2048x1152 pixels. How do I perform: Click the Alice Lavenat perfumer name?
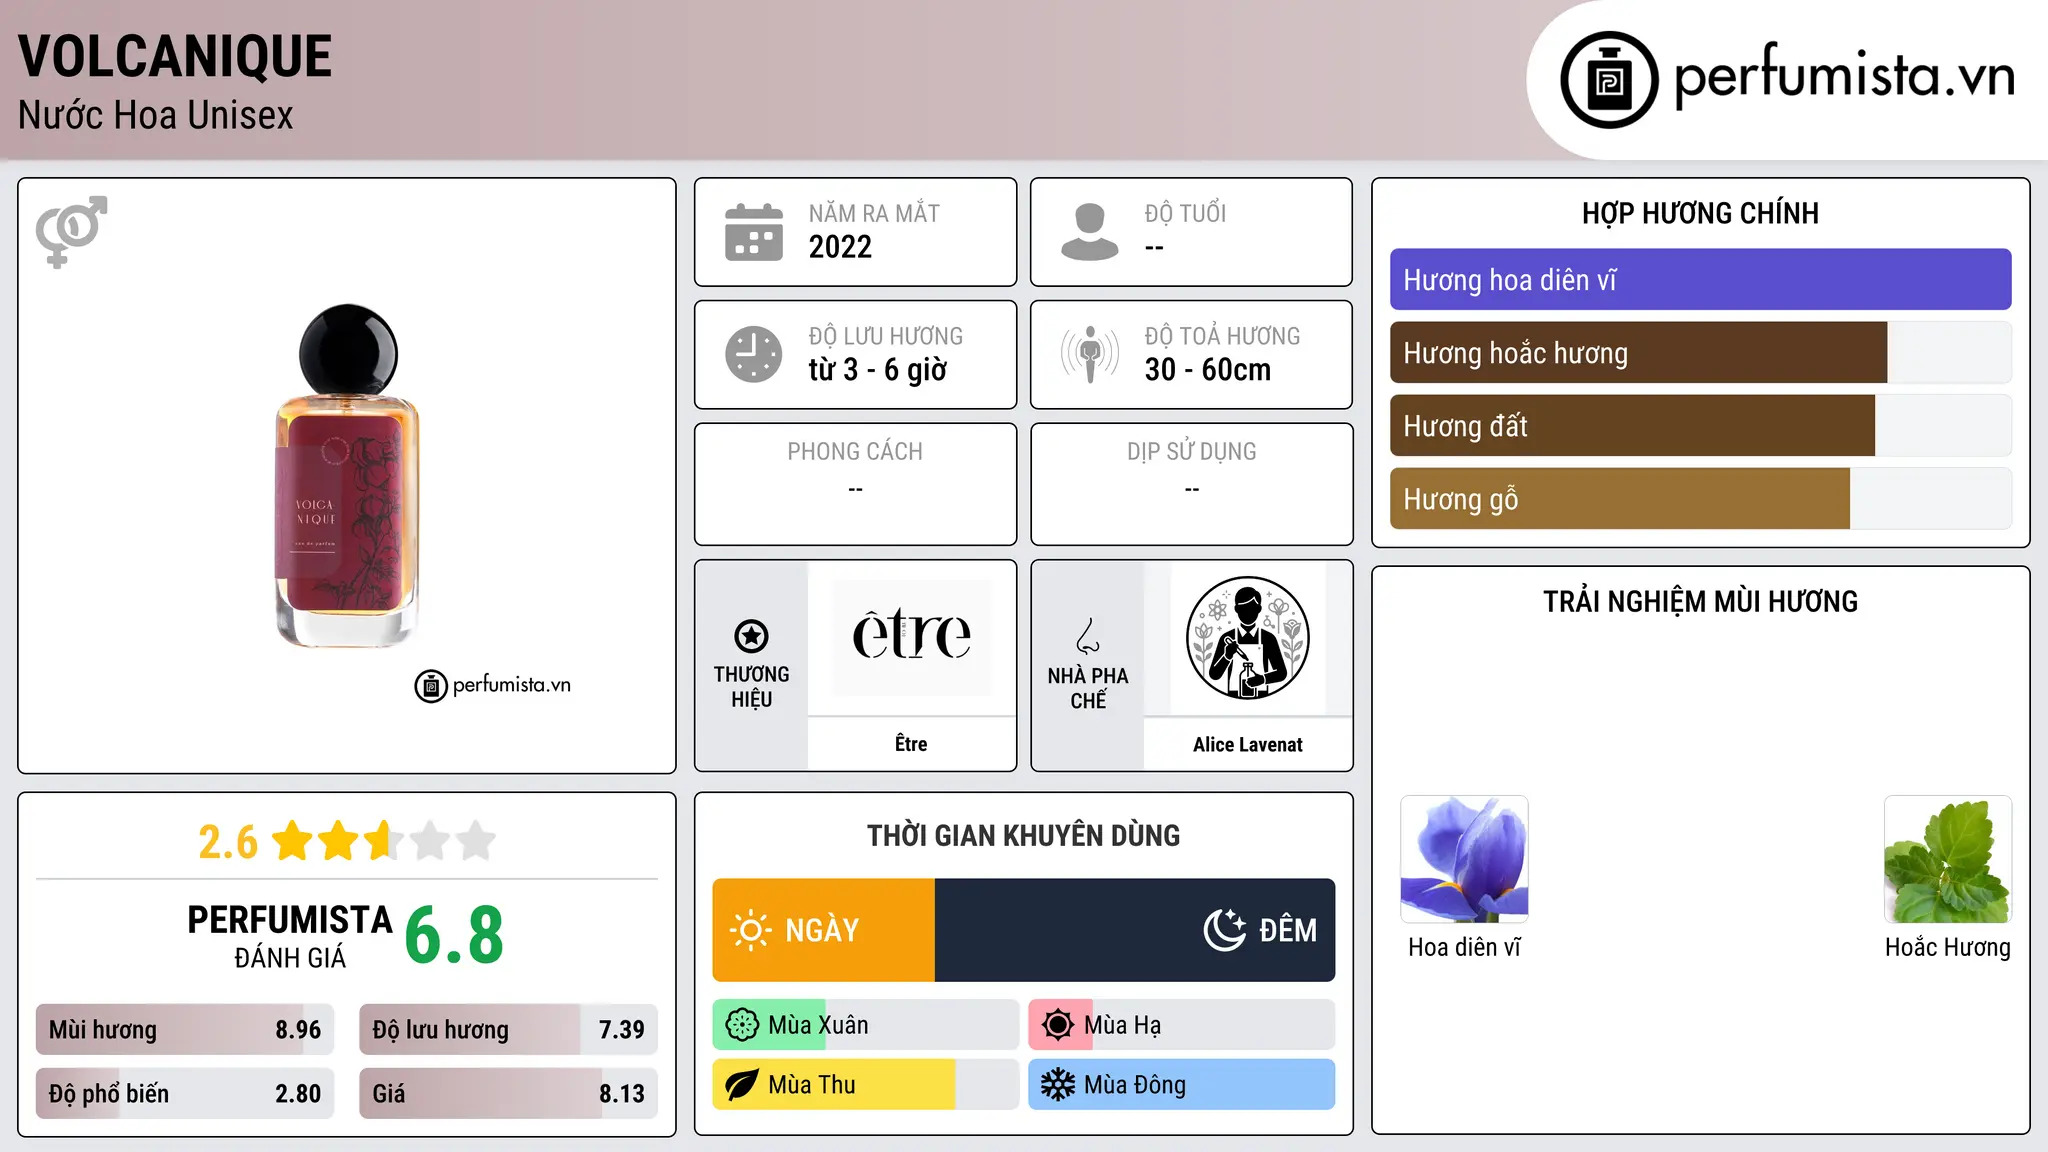point(1247,745)
